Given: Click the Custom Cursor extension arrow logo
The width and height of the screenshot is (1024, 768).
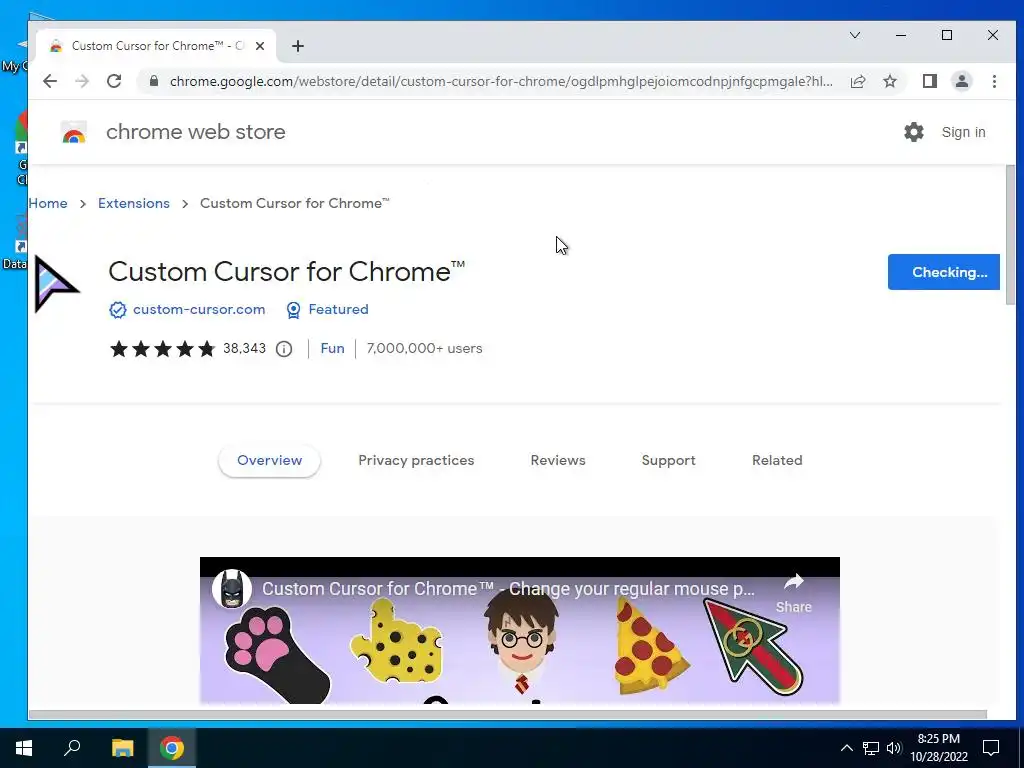Looking at the screenshot, I should pyautogui.click(x=57, y=284).
